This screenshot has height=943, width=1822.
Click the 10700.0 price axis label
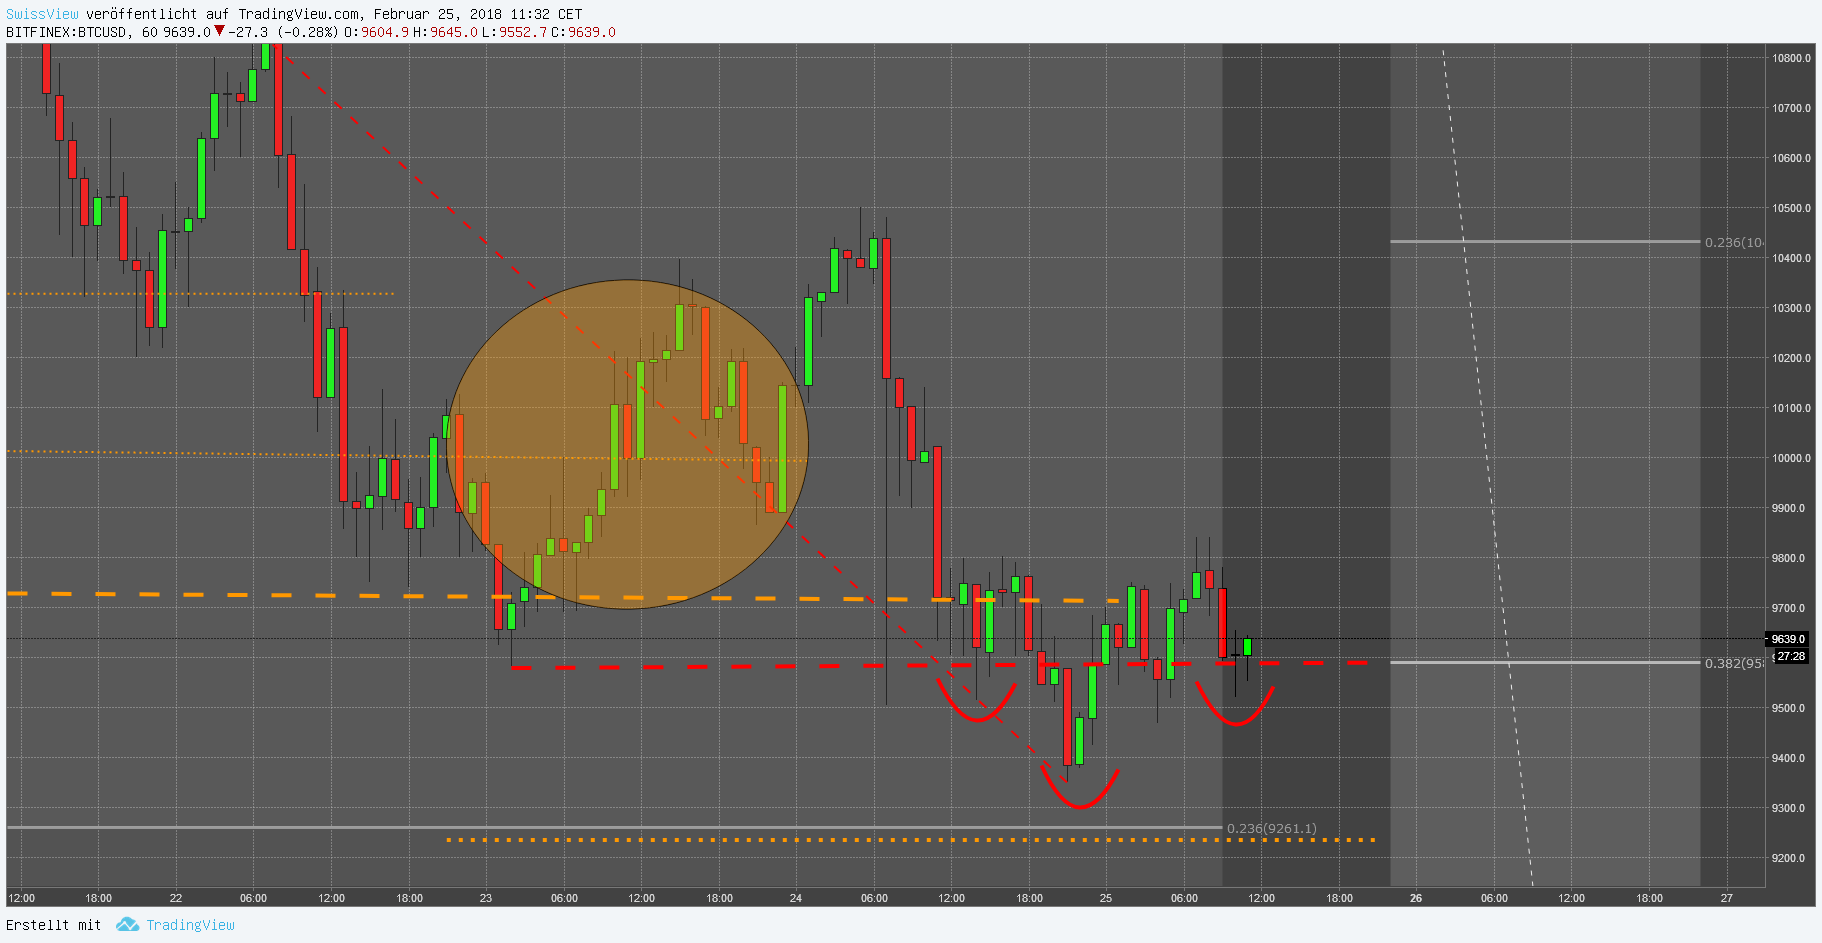[x=1791, y=108]
